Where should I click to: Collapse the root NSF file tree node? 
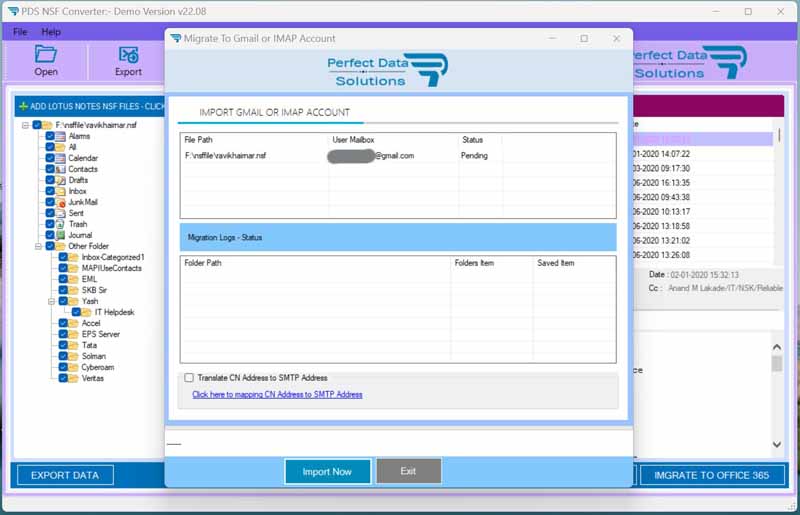click(25, 125)
